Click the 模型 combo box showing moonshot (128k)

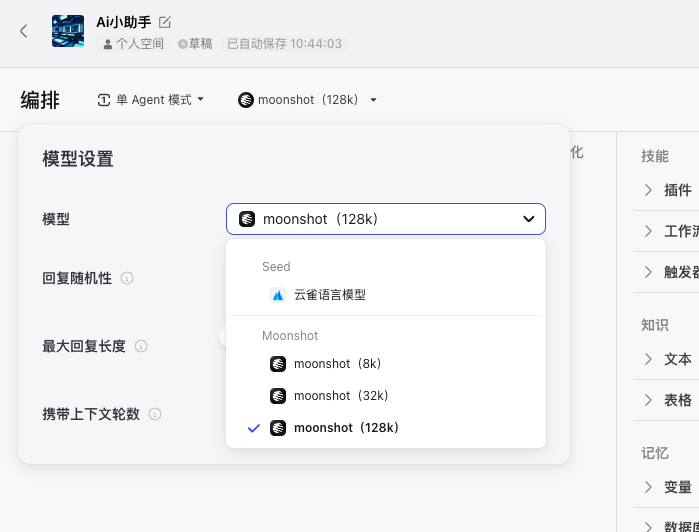386,219
